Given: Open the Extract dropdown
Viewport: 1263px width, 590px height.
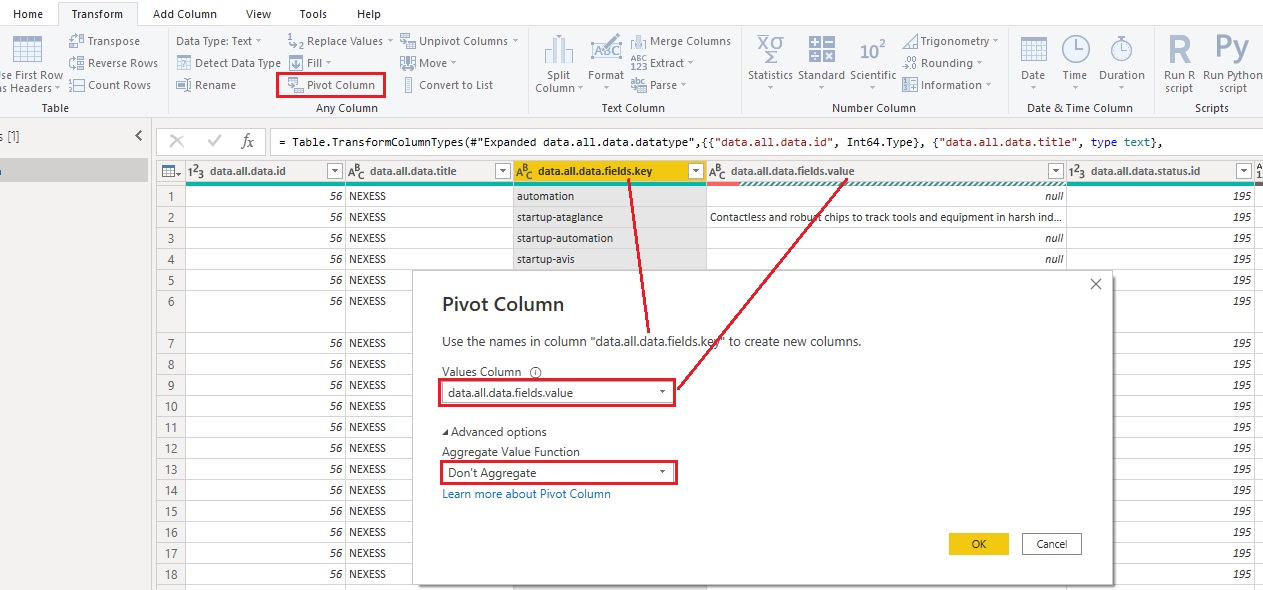Looking at the screenshot, I should coord(663,63).
